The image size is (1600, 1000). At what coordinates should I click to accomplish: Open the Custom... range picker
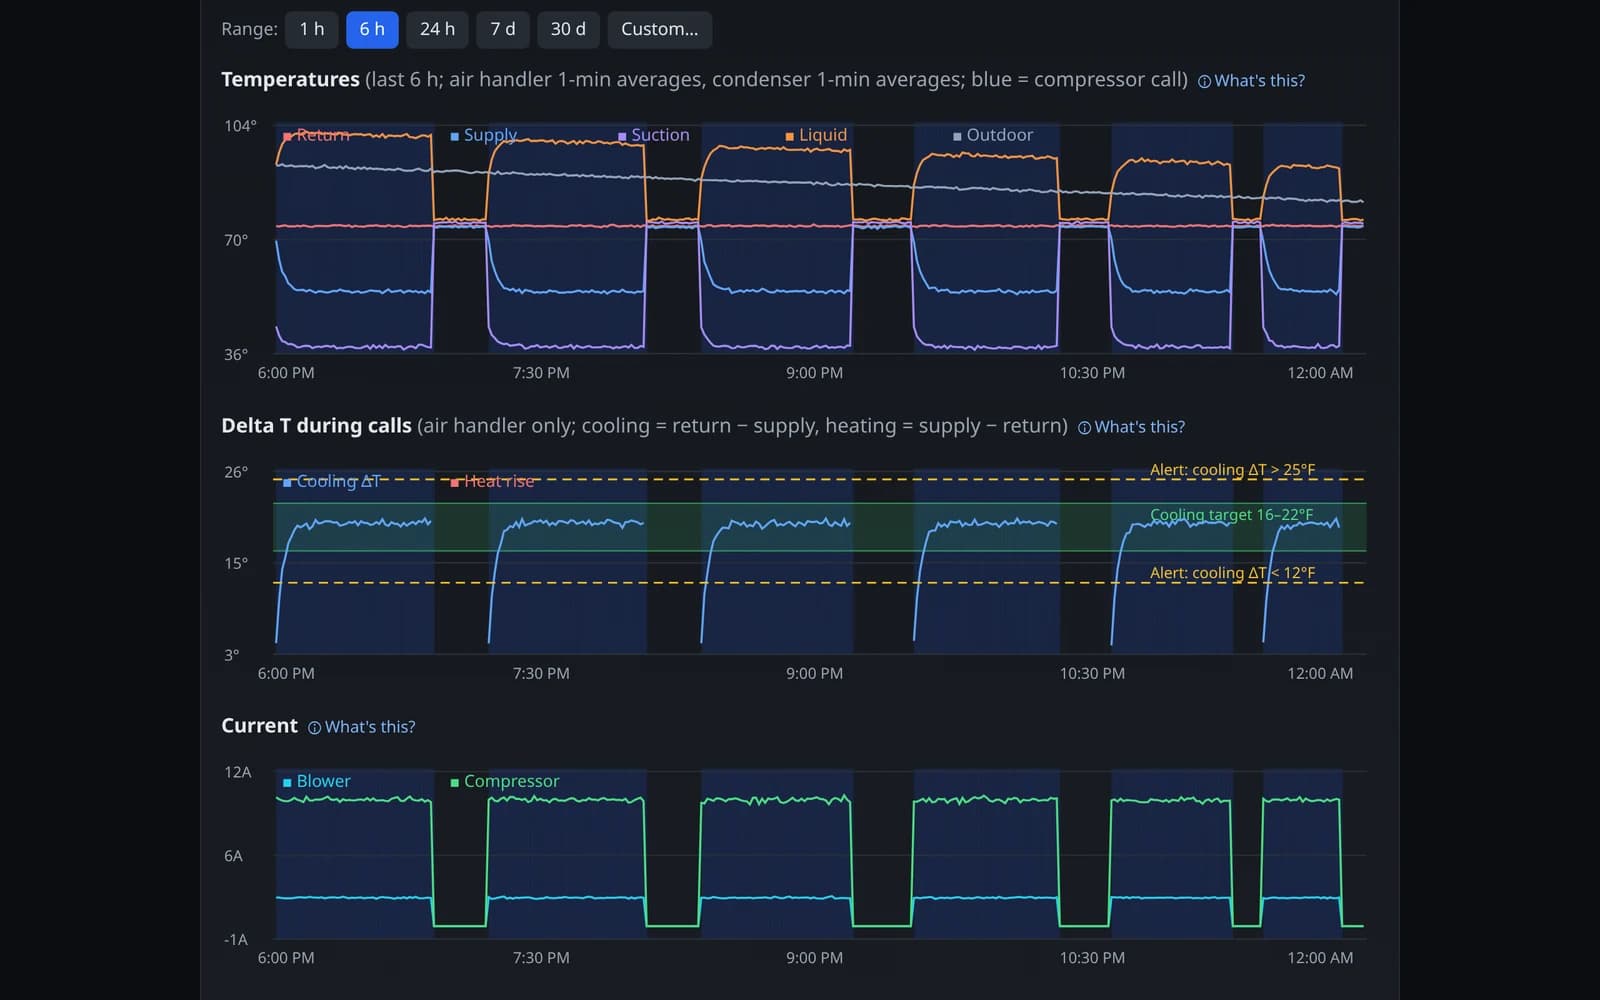click(660, 29)
